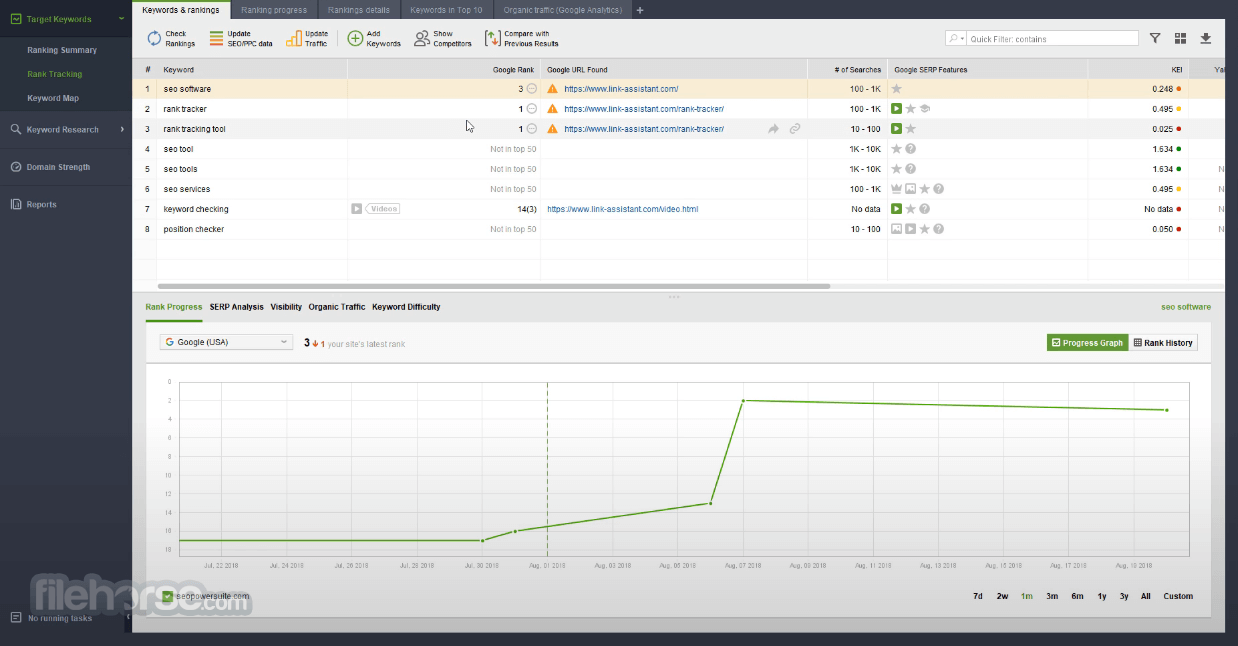Open the Quick Filter search options dropdown
The height and width of the screenshot is (646, 1238).
(956, 38)
